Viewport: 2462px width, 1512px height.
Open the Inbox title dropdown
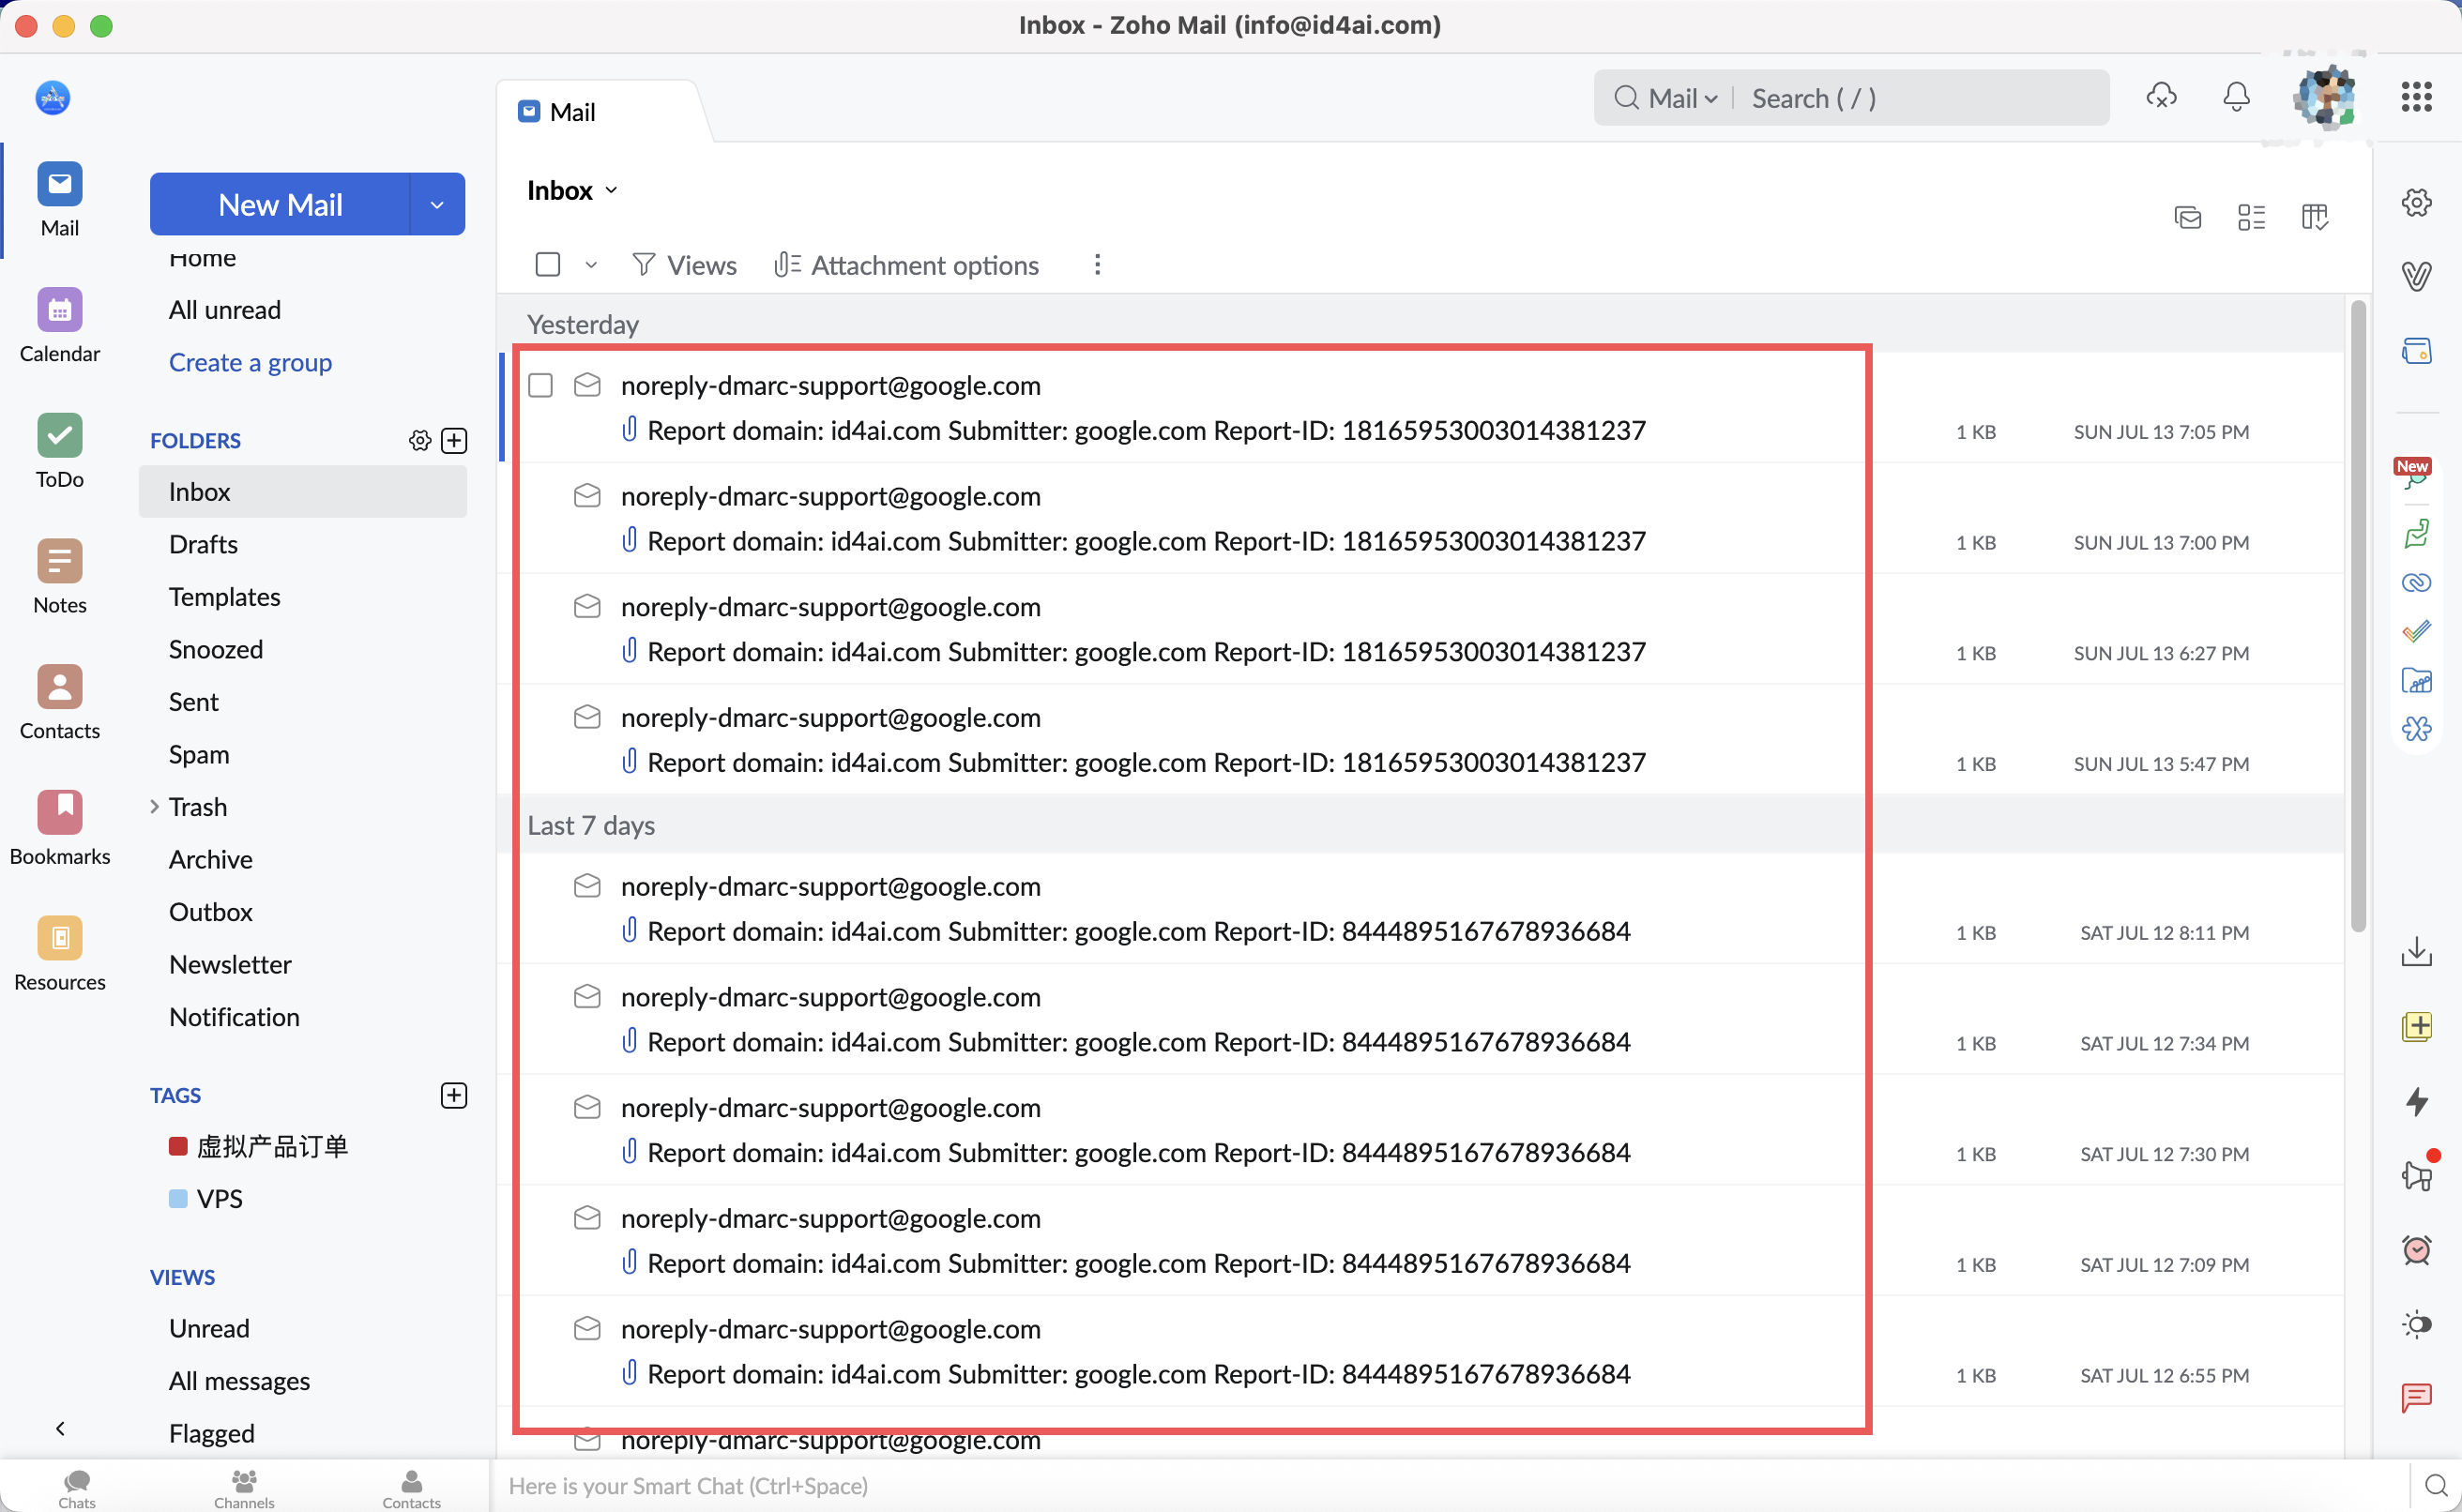pyautogui.click(x=611, y=191)
